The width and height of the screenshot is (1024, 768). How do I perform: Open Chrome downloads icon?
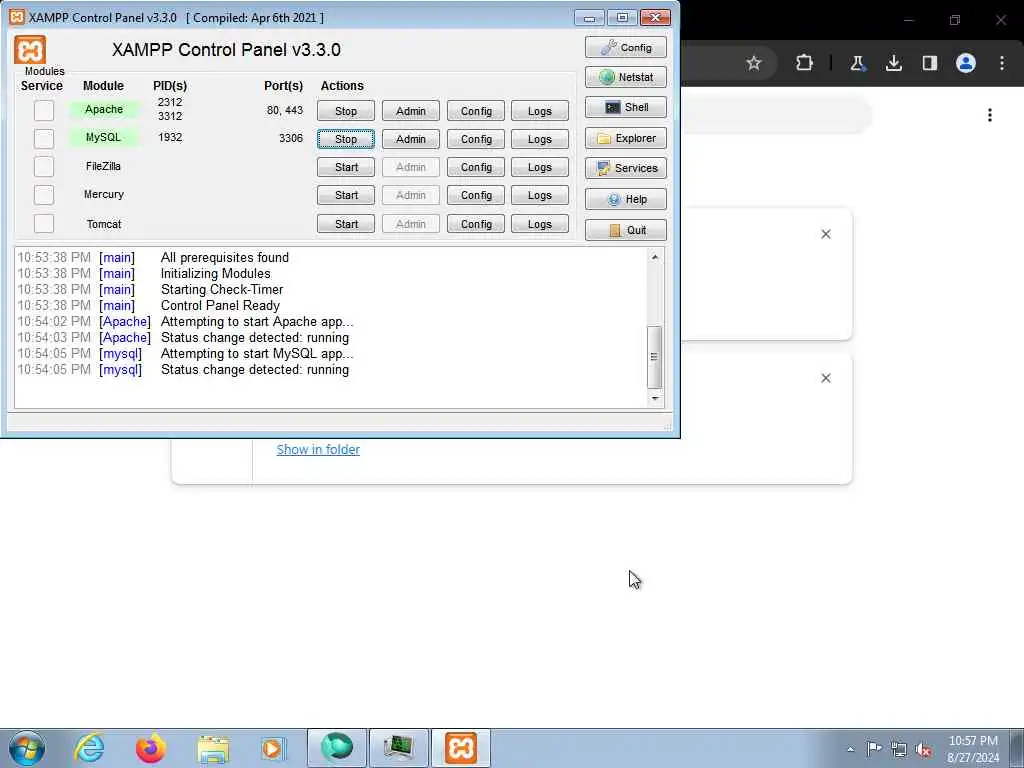click(893, 63)
